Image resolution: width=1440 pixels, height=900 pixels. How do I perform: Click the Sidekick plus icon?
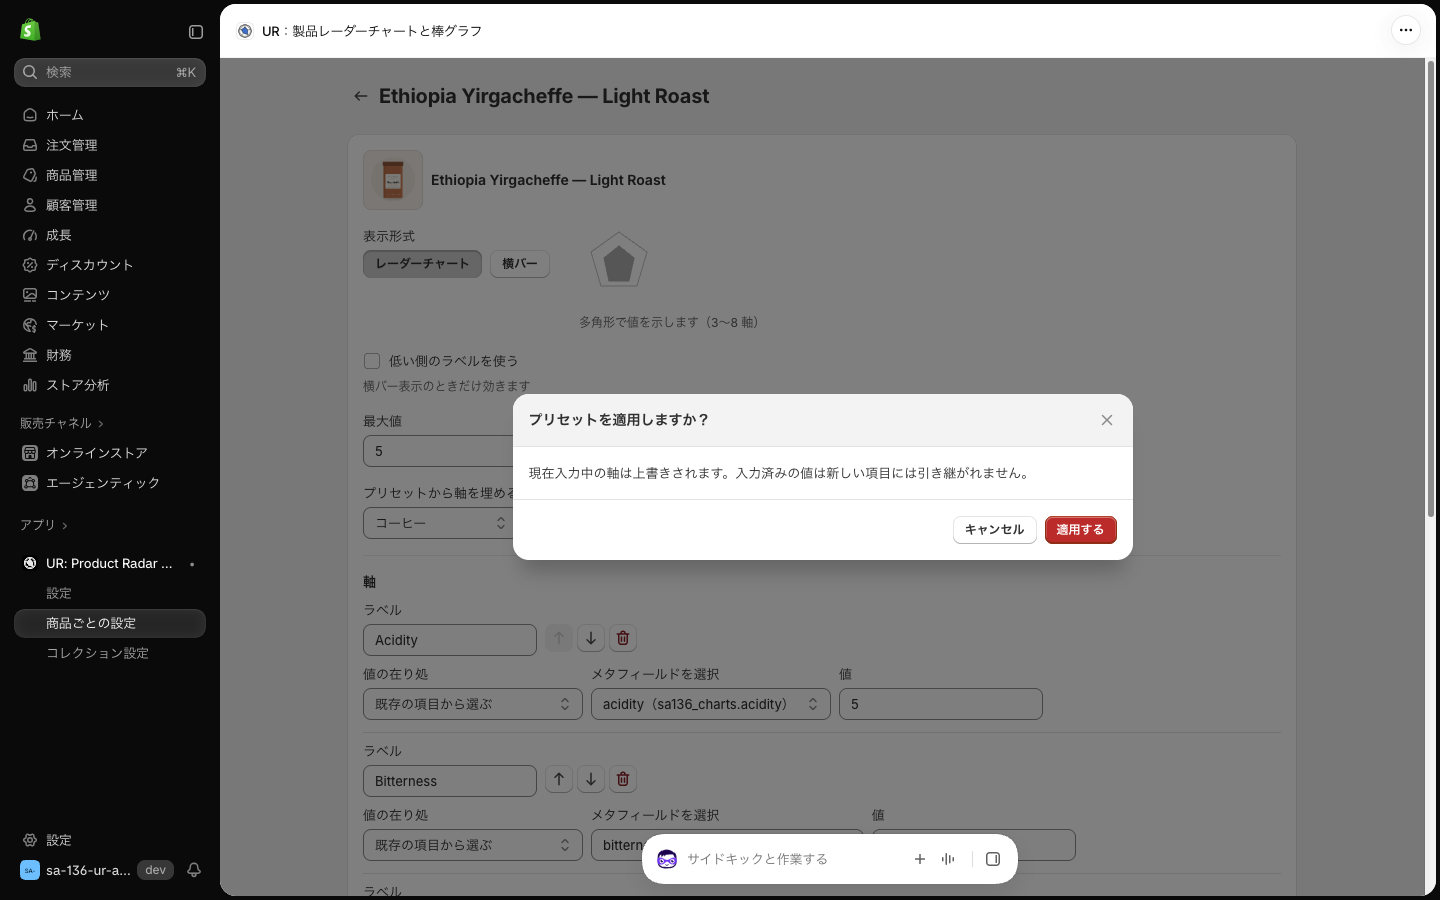click(x=920, y=859)
